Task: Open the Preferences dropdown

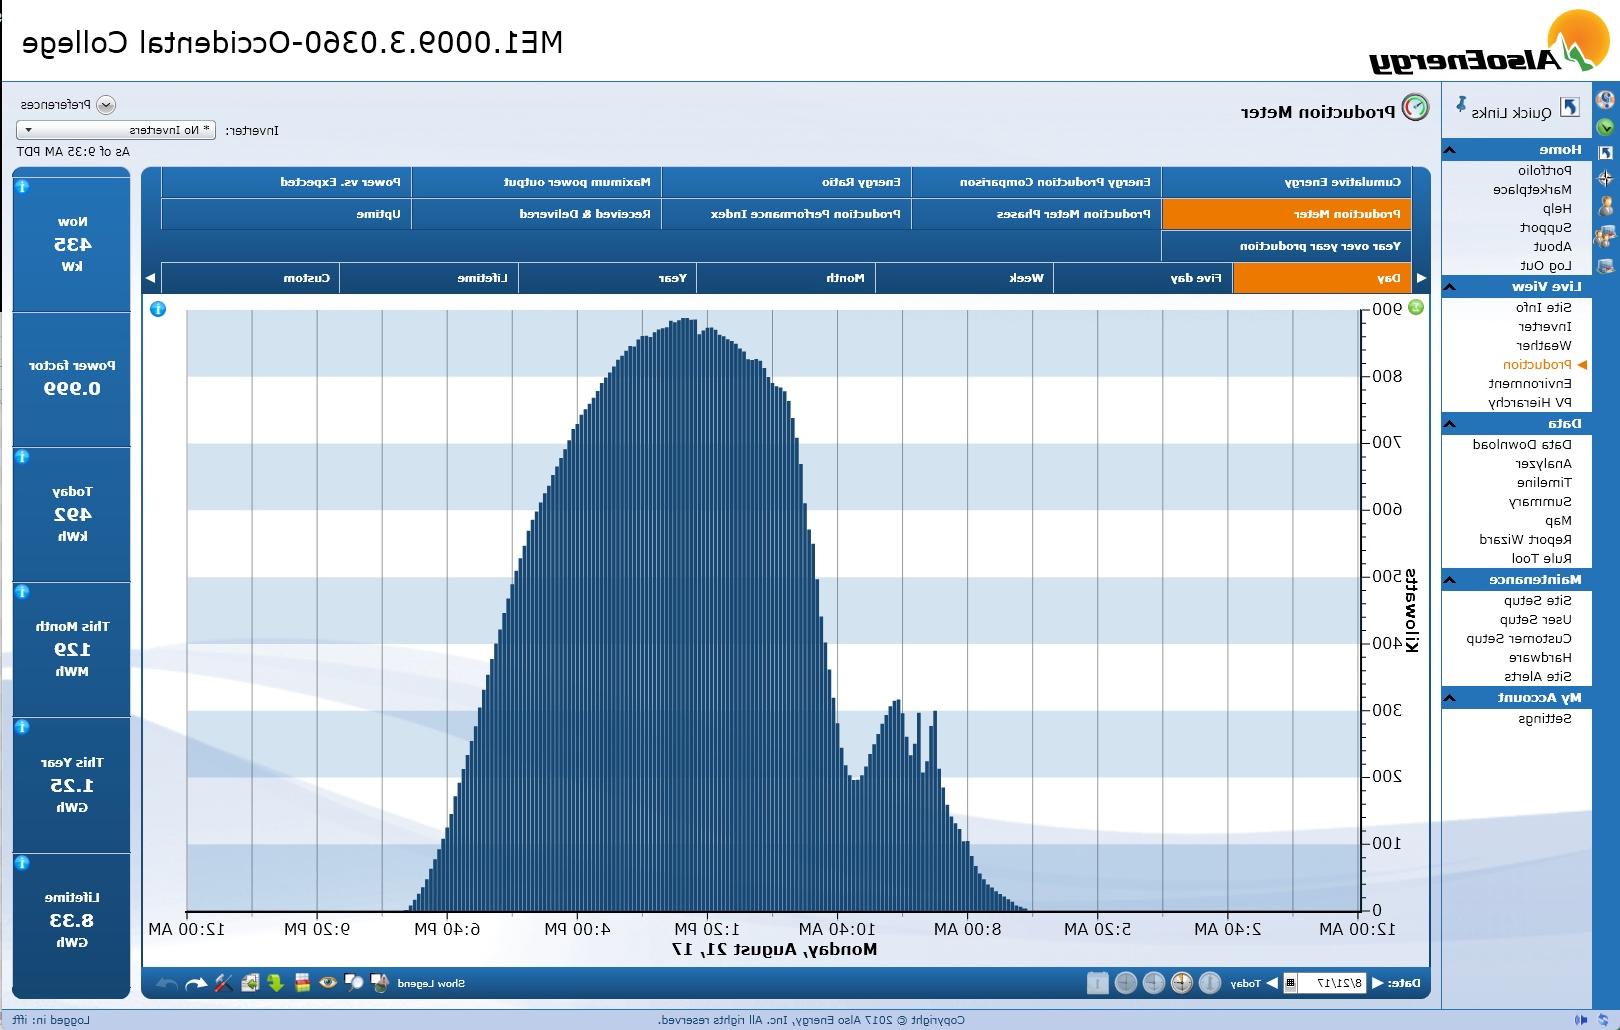Action: (106, 105)
